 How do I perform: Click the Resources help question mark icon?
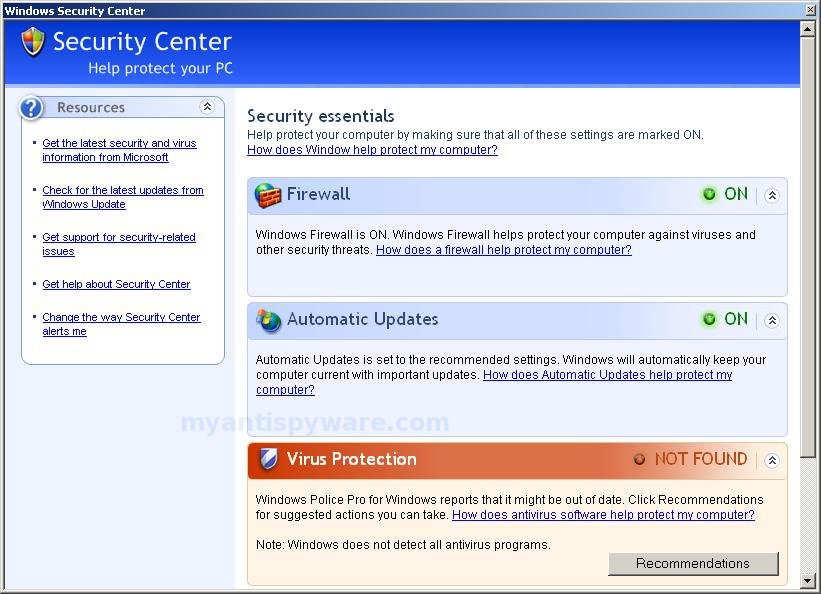click(x=31, y=108)
